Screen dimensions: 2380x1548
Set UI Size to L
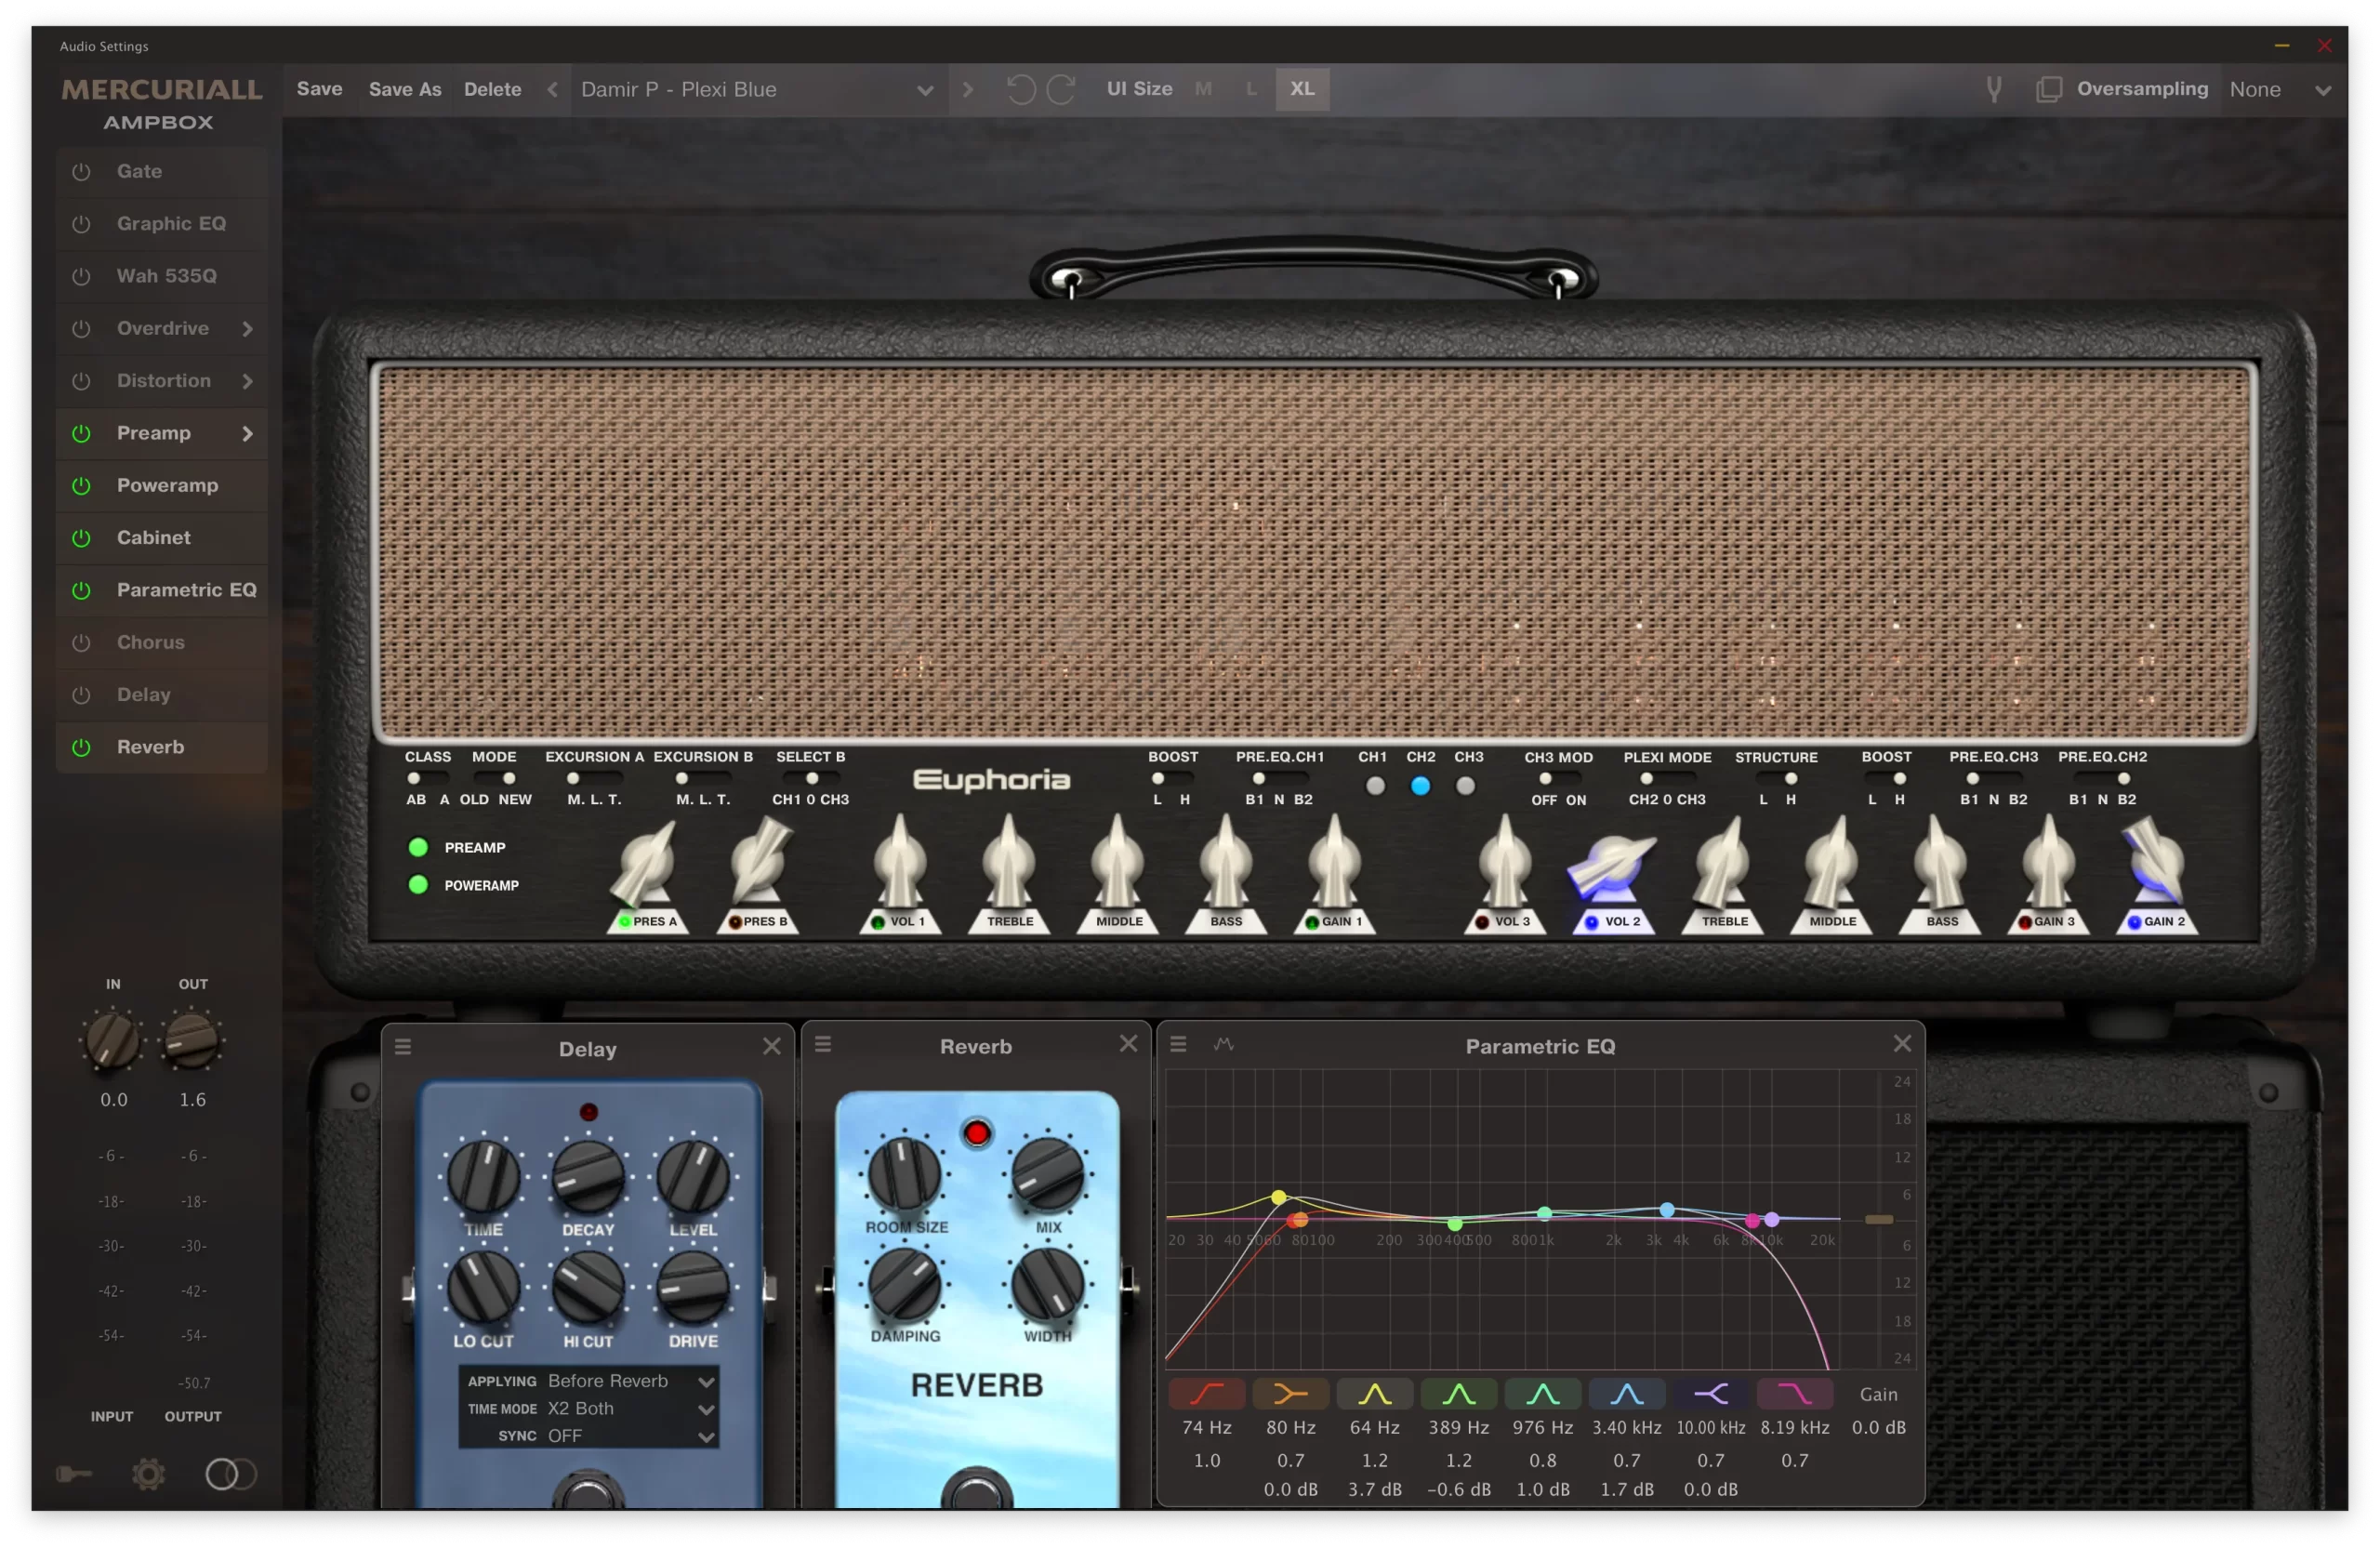(x=1251, y=89)
